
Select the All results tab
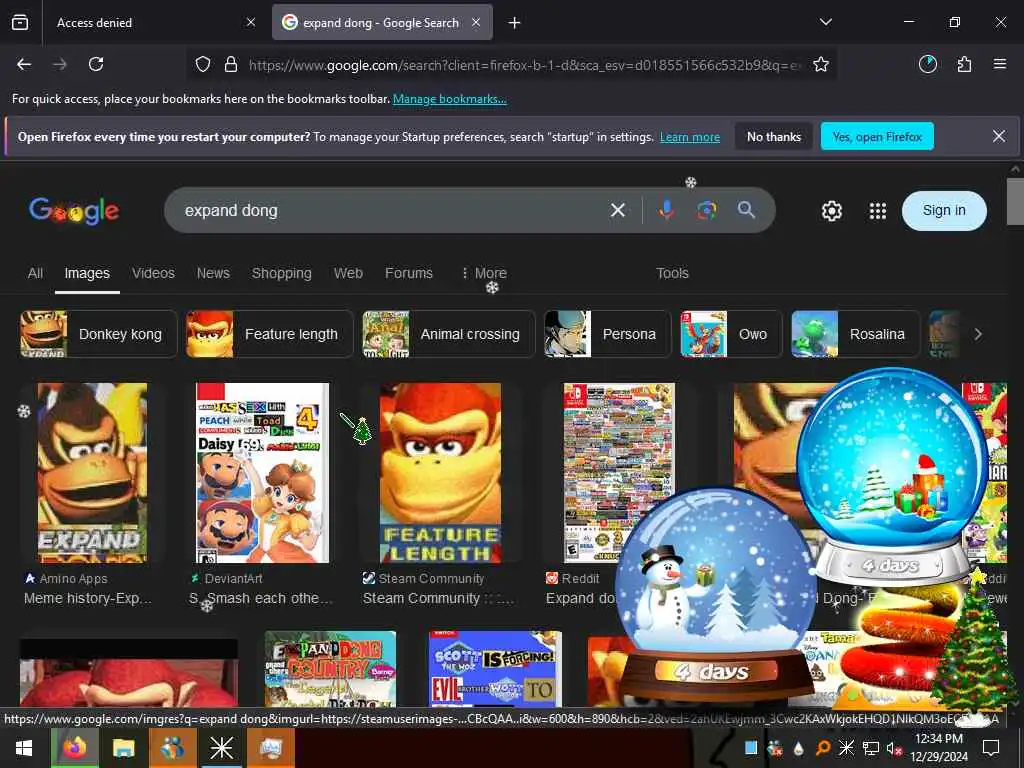(x=35, y=273)
